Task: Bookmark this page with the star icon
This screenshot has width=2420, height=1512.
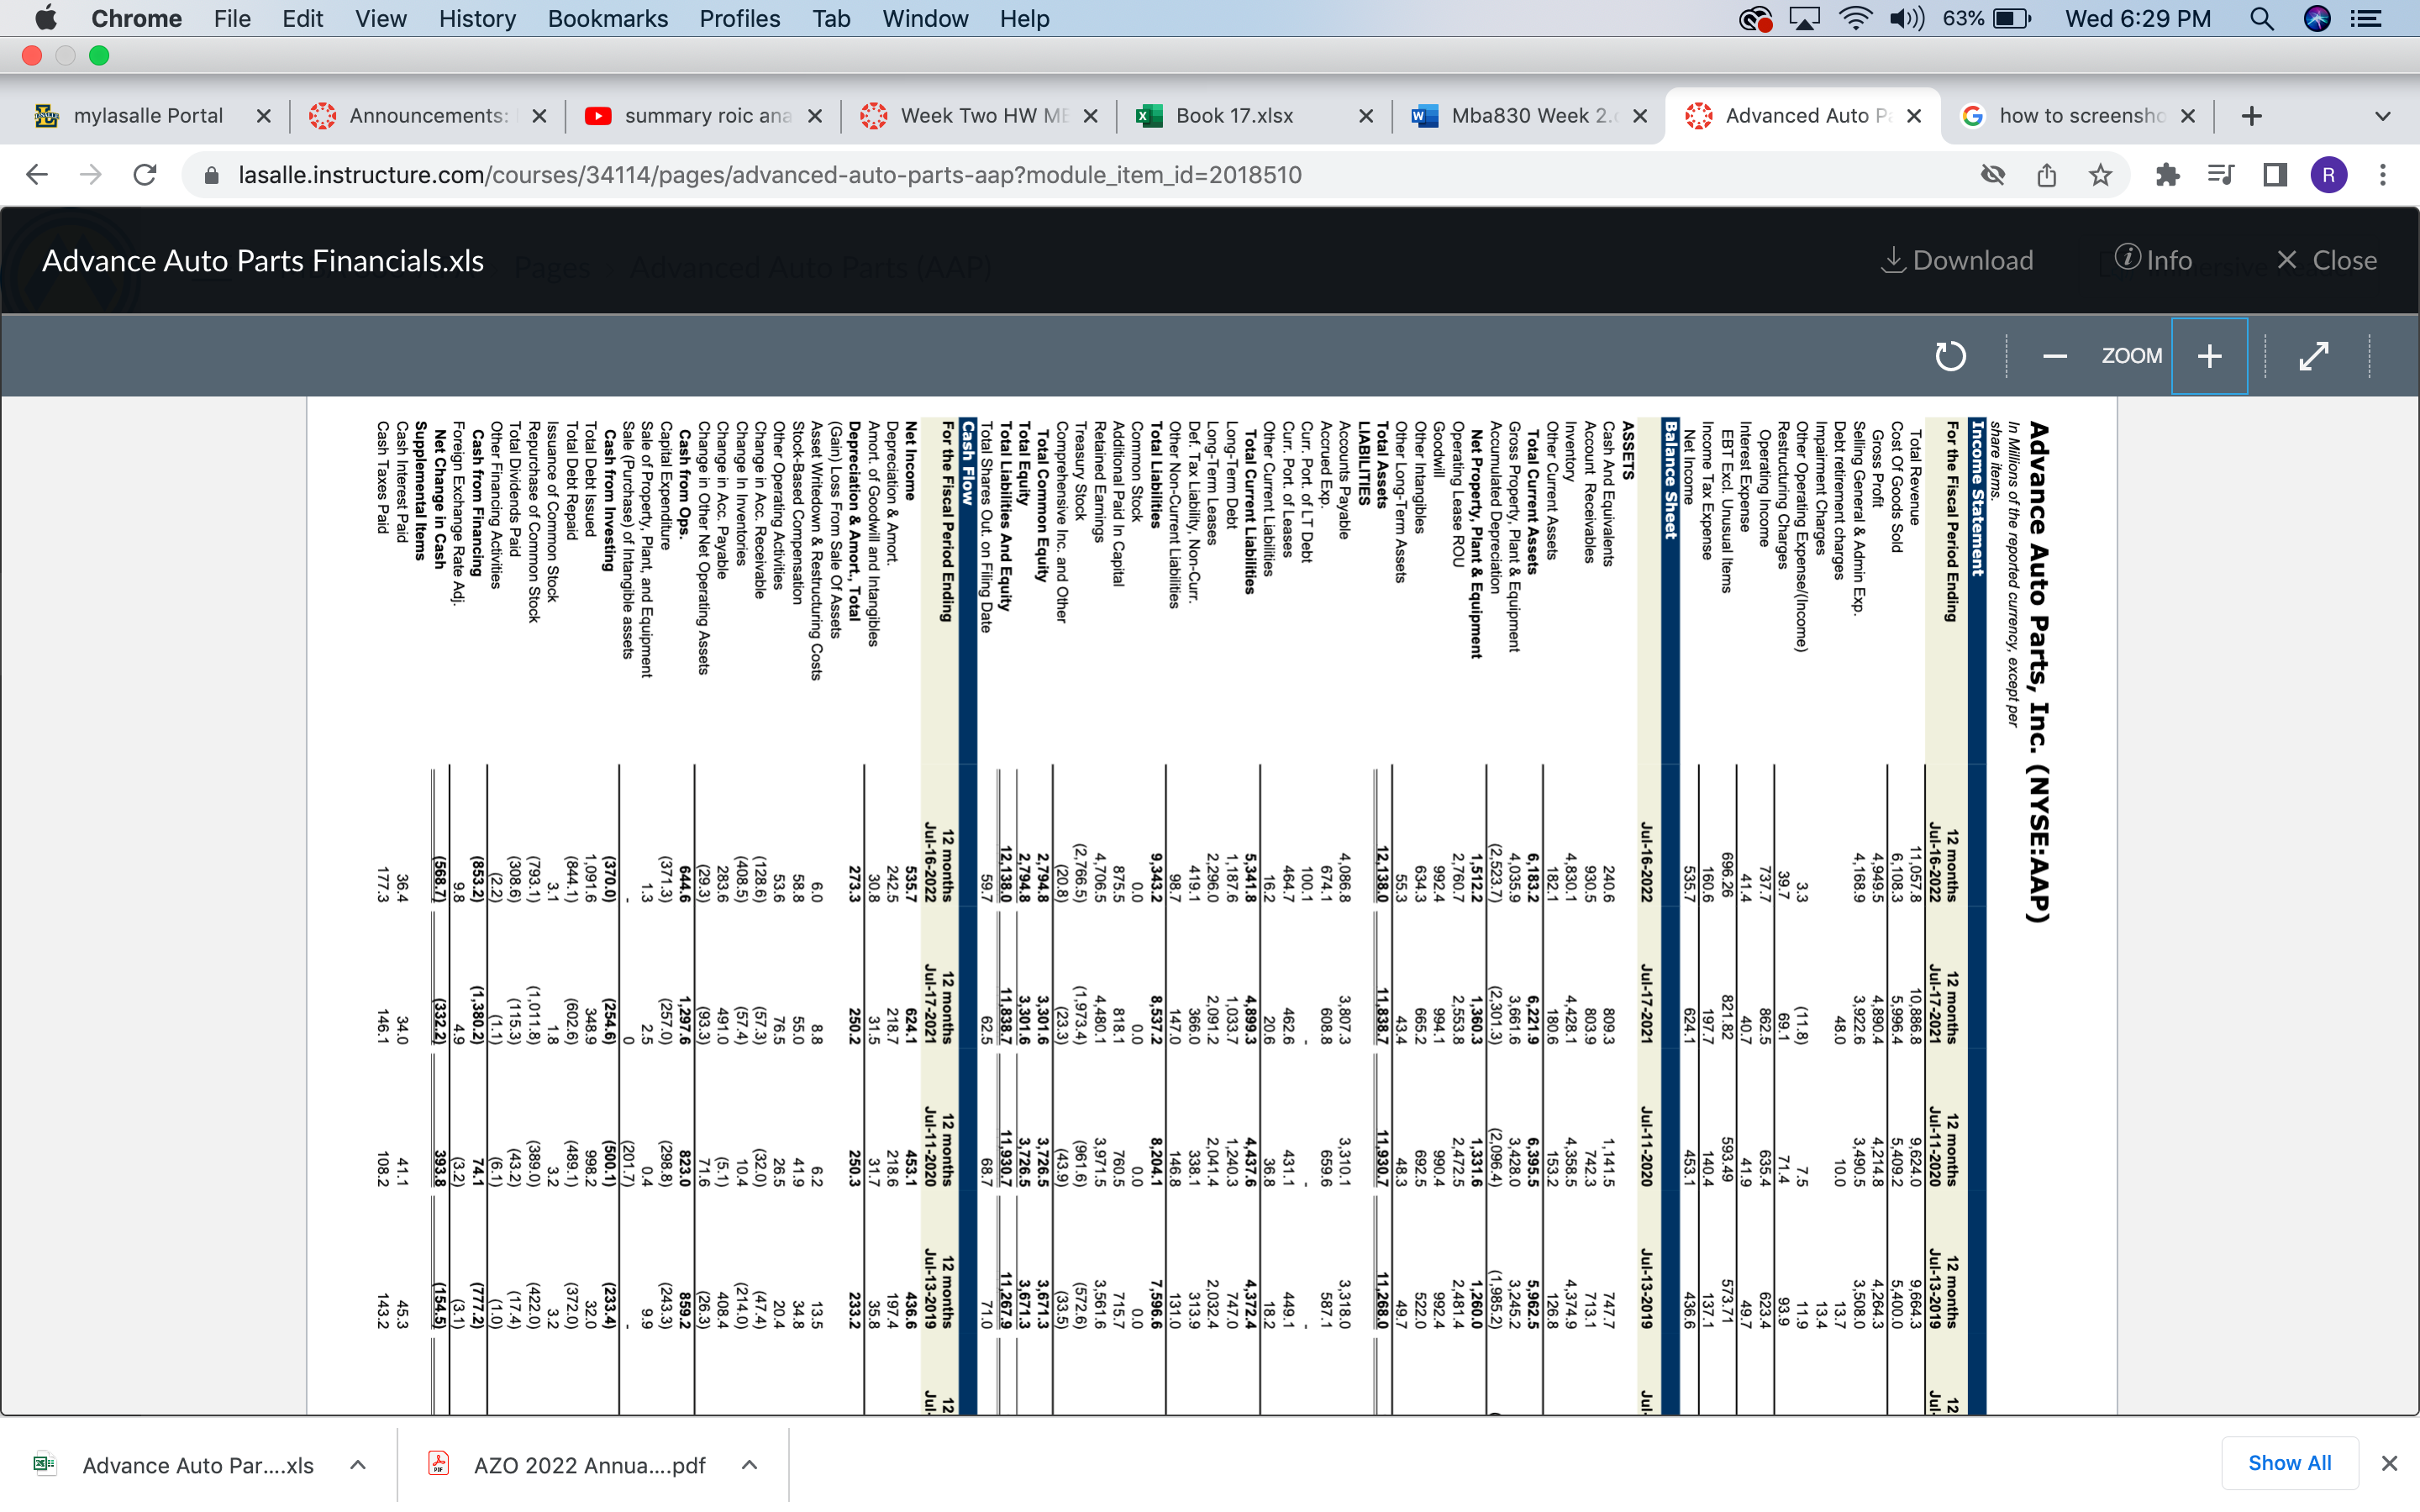Action: (2100, 175)
